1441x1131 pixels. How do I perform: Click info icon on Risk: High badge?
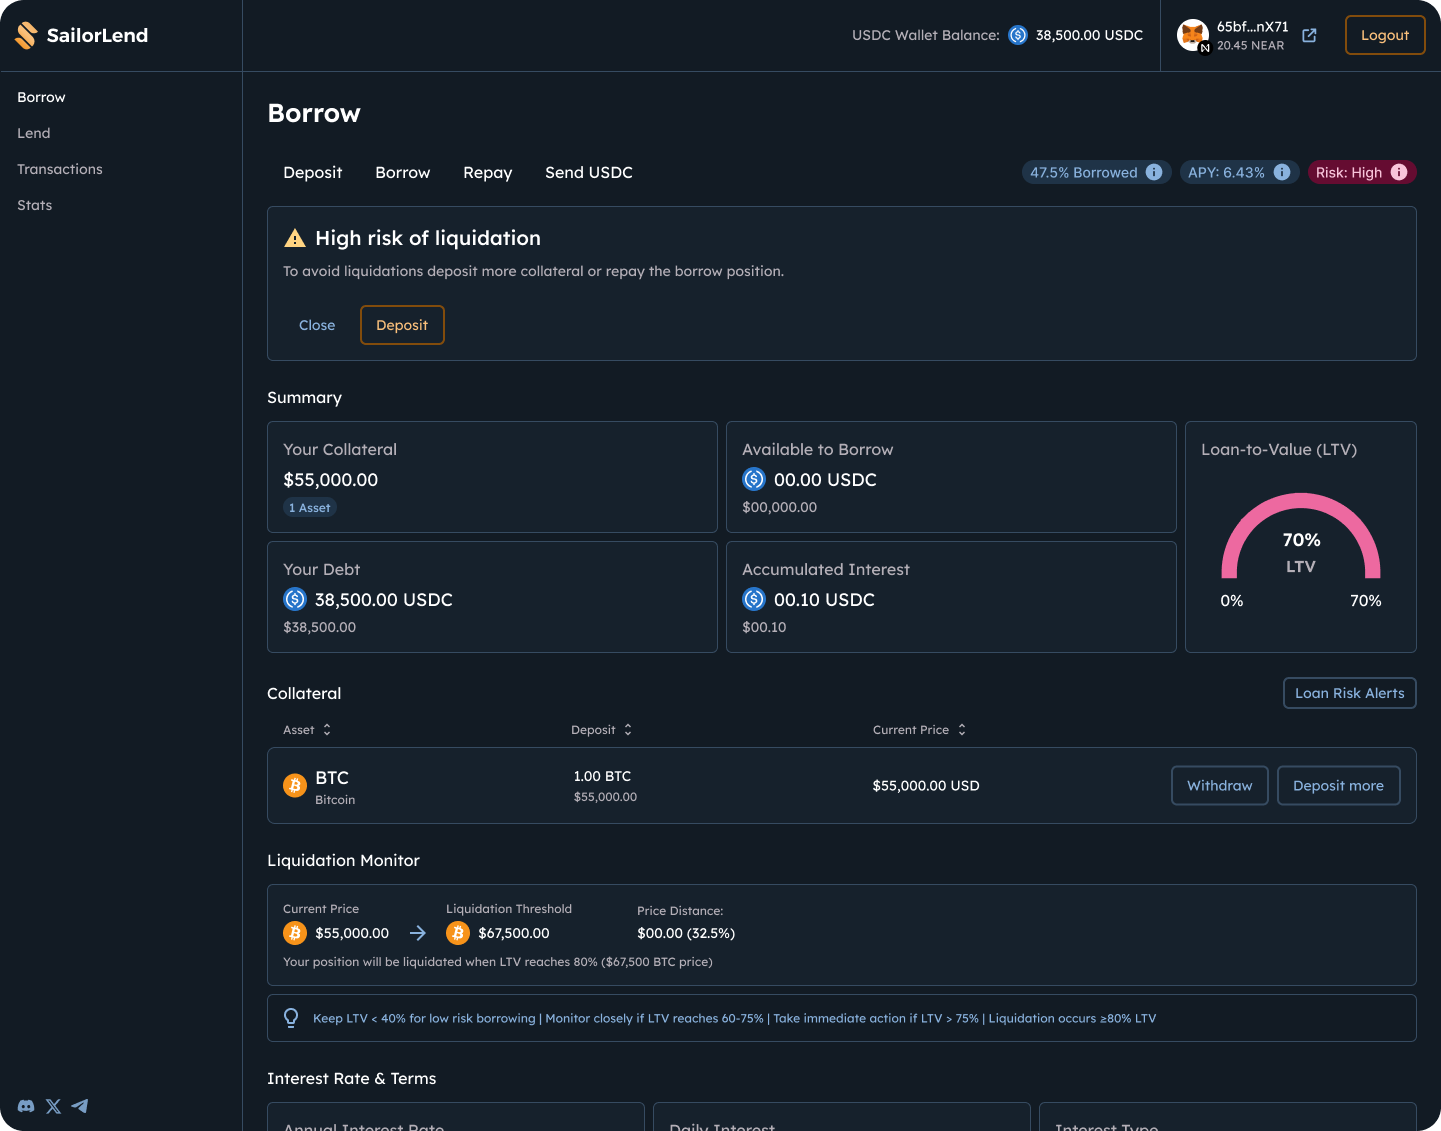coord(1399,172)
